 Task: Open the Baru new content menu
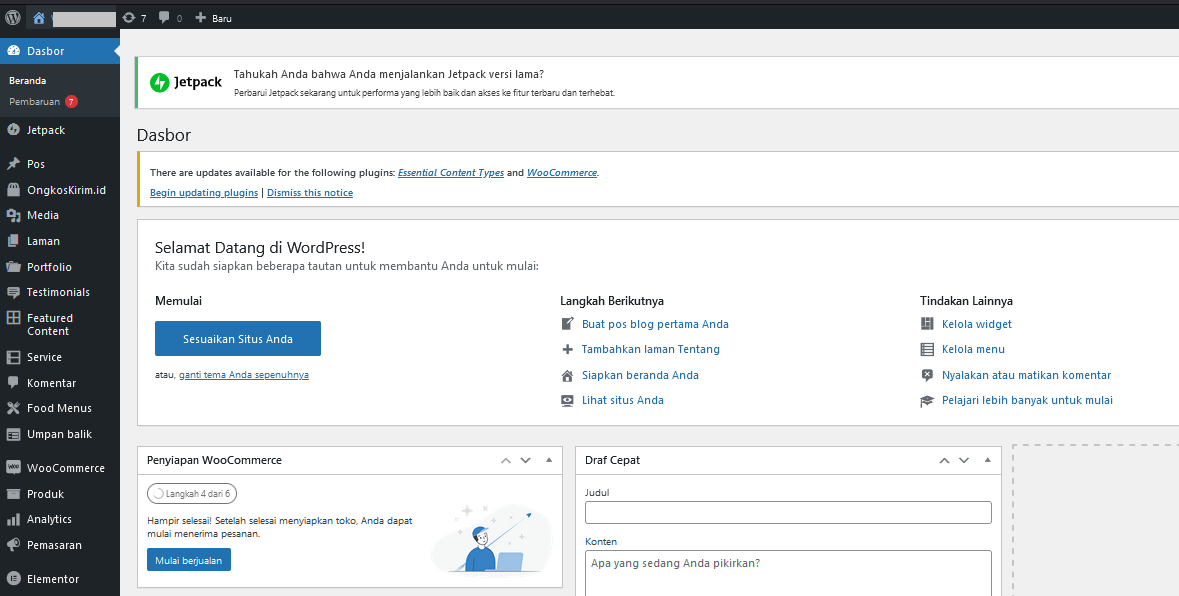(214, 18)
